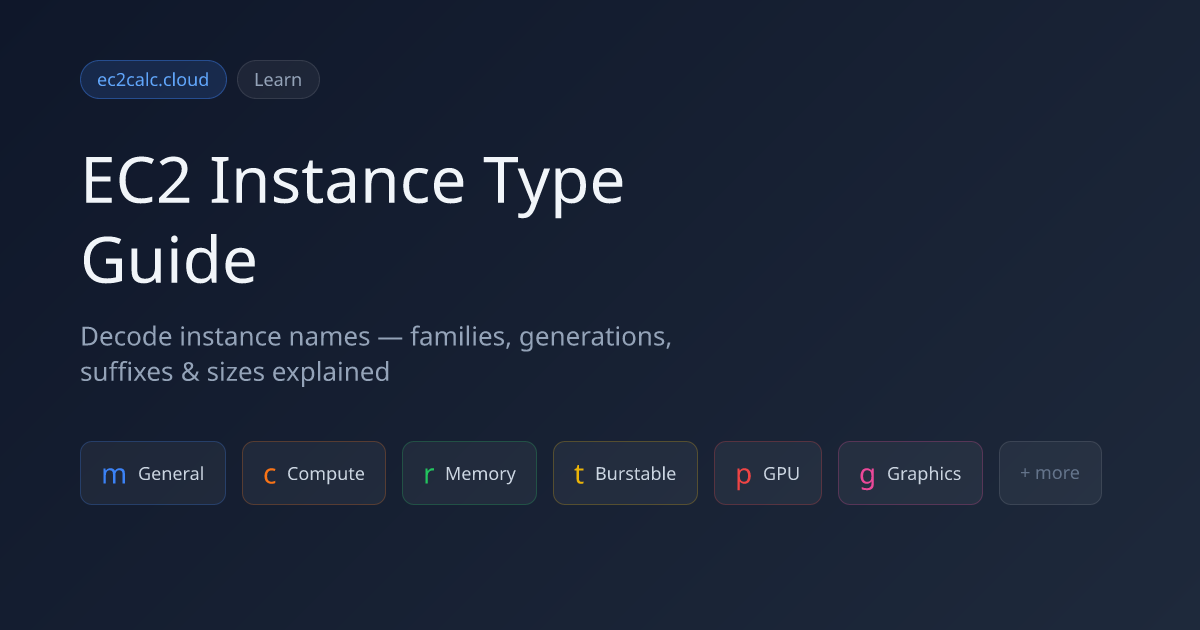
Task: Click the ec2calc.cloud badge
Action: click(153, 80)
